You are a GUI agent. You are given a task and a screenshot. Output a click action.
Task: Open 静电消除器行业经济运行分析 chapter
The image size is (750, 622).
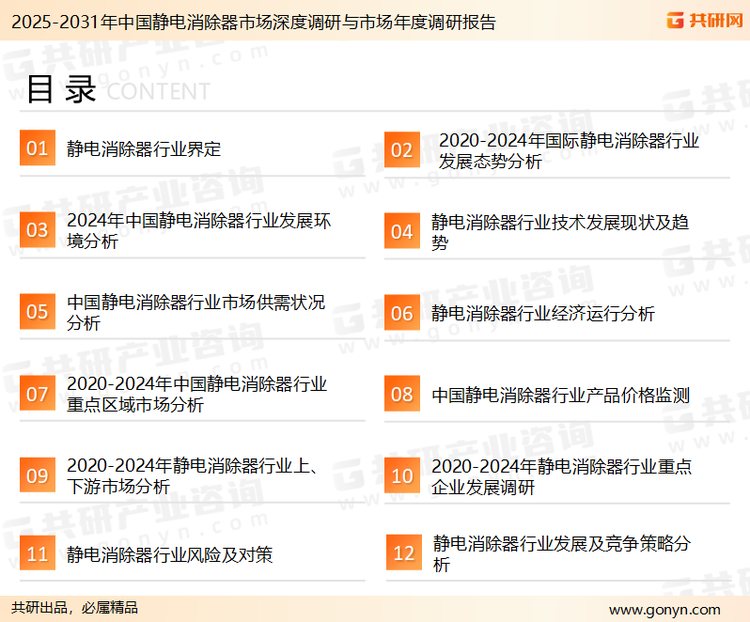click(543, 313)
